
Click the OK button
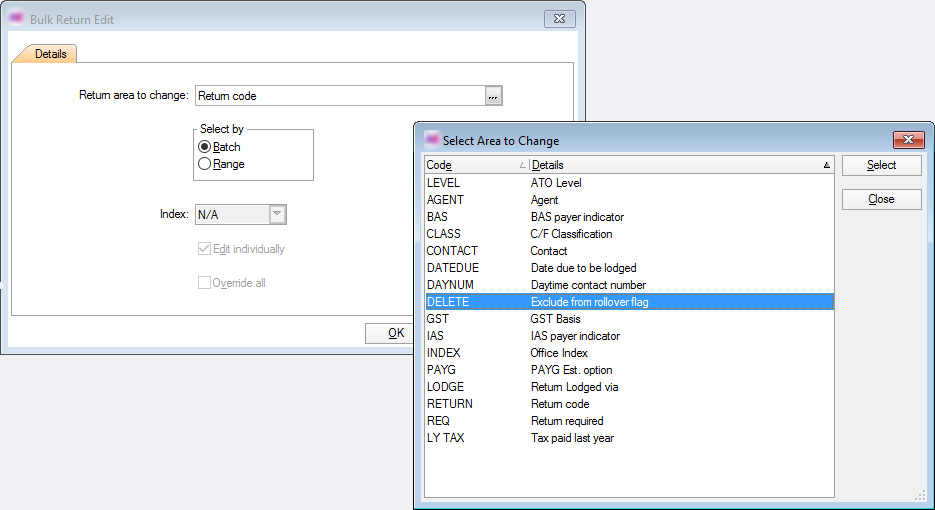click(396, 333)
